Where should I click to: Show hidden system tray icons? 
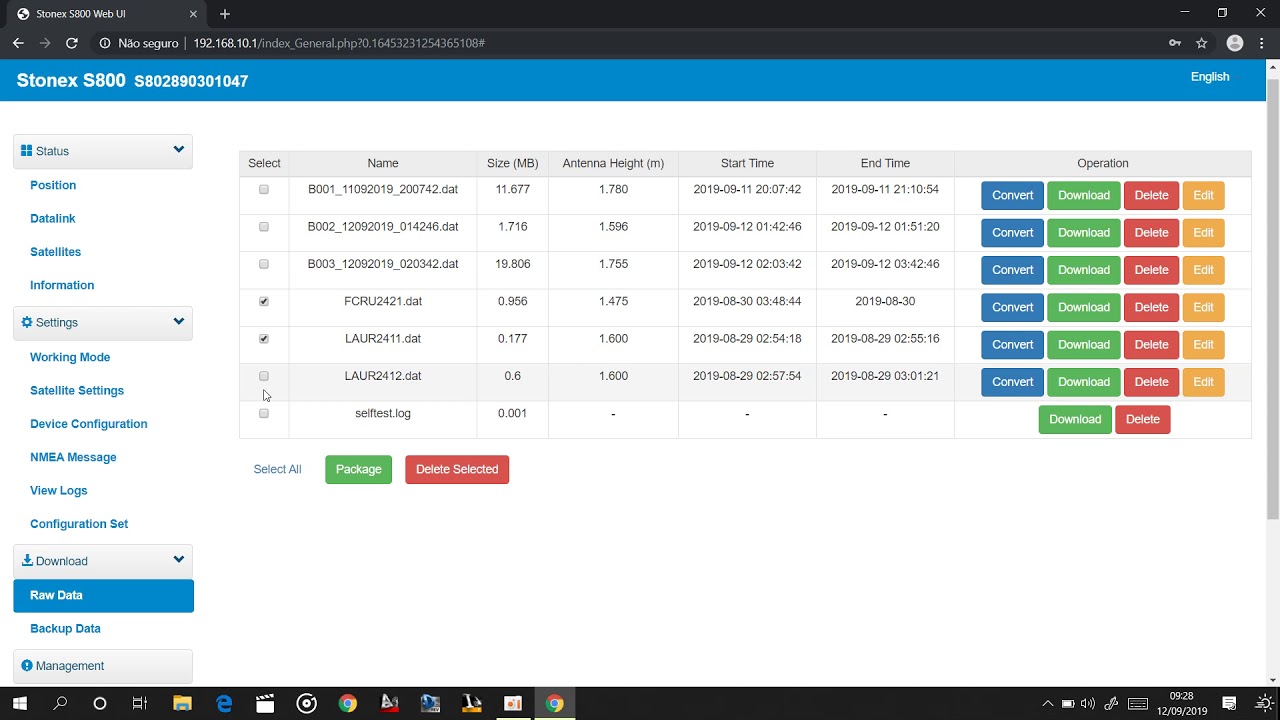pos(1047,703)
